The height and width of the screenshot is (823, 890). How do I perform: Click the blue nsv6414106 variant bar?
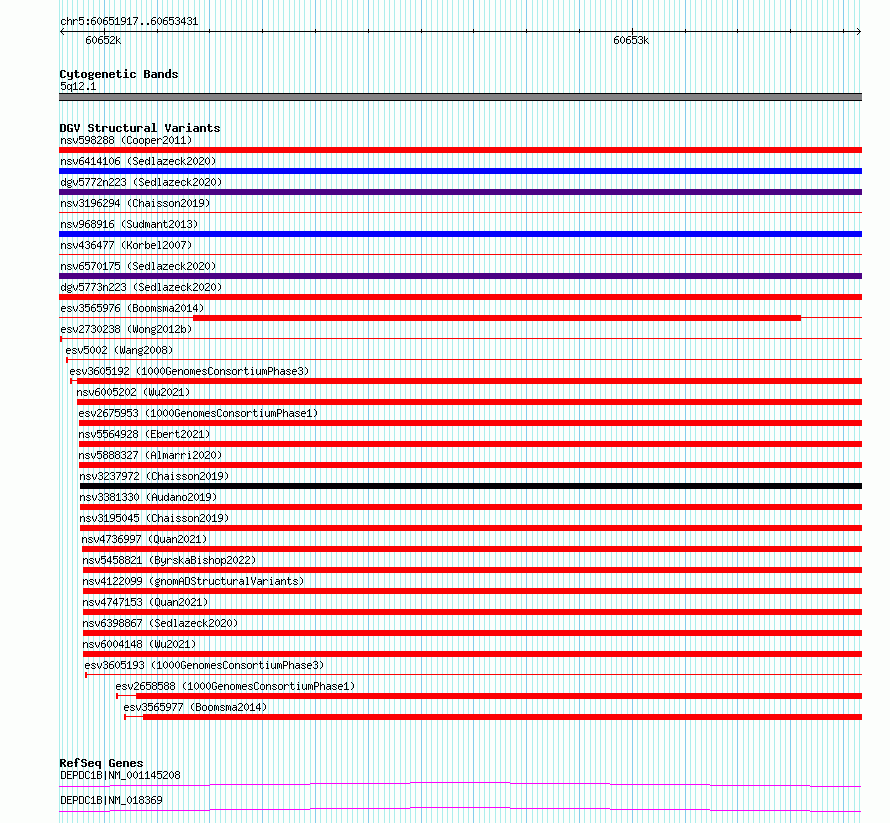(x=460, y=171)
